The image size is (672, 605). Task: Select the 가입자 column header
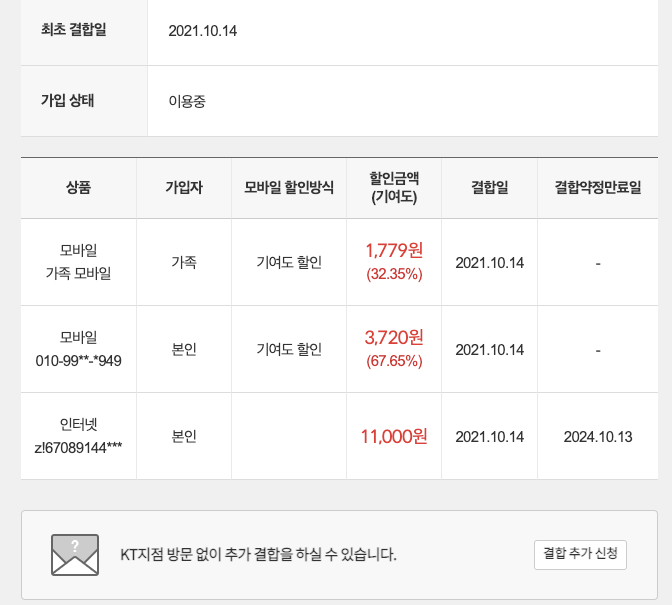[x=184, y=188]
